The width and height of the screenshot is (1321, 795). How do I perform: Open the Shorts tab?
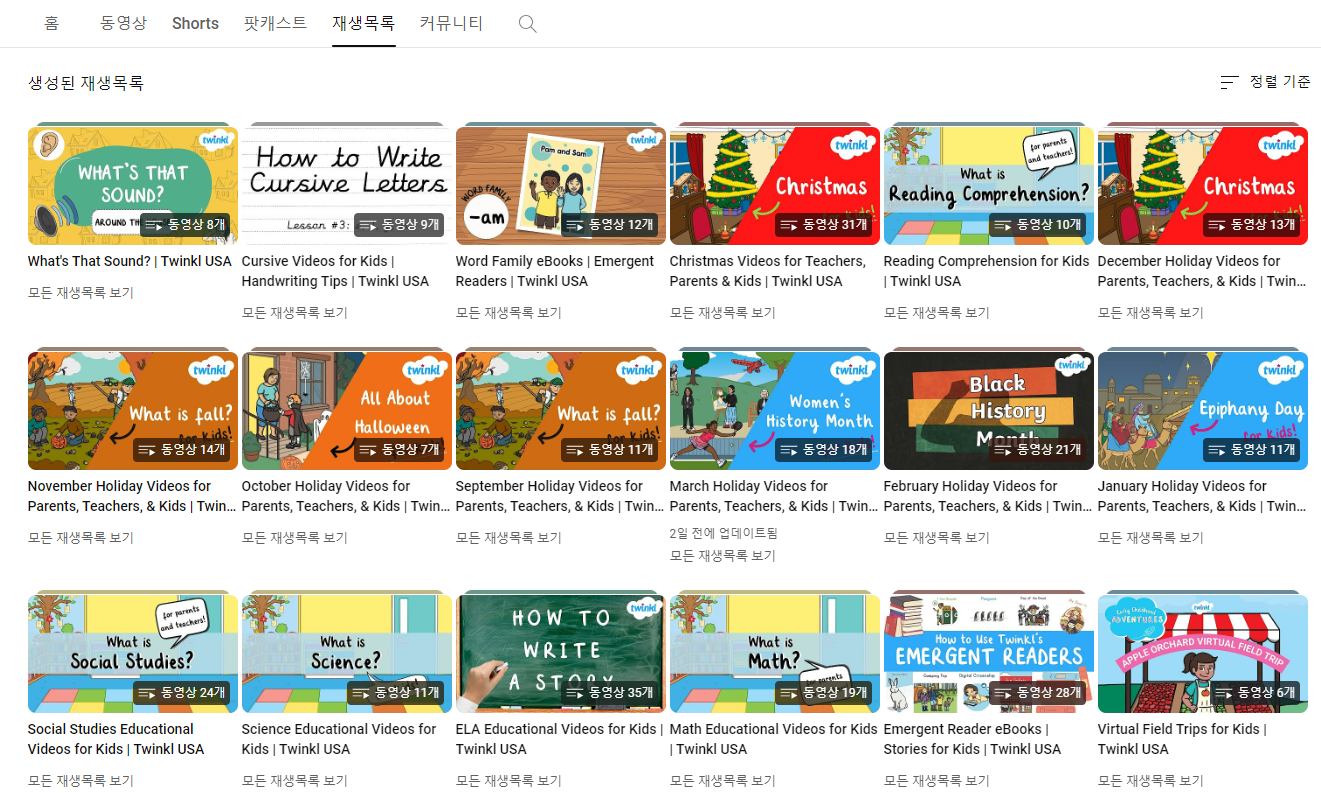point(195,23)
